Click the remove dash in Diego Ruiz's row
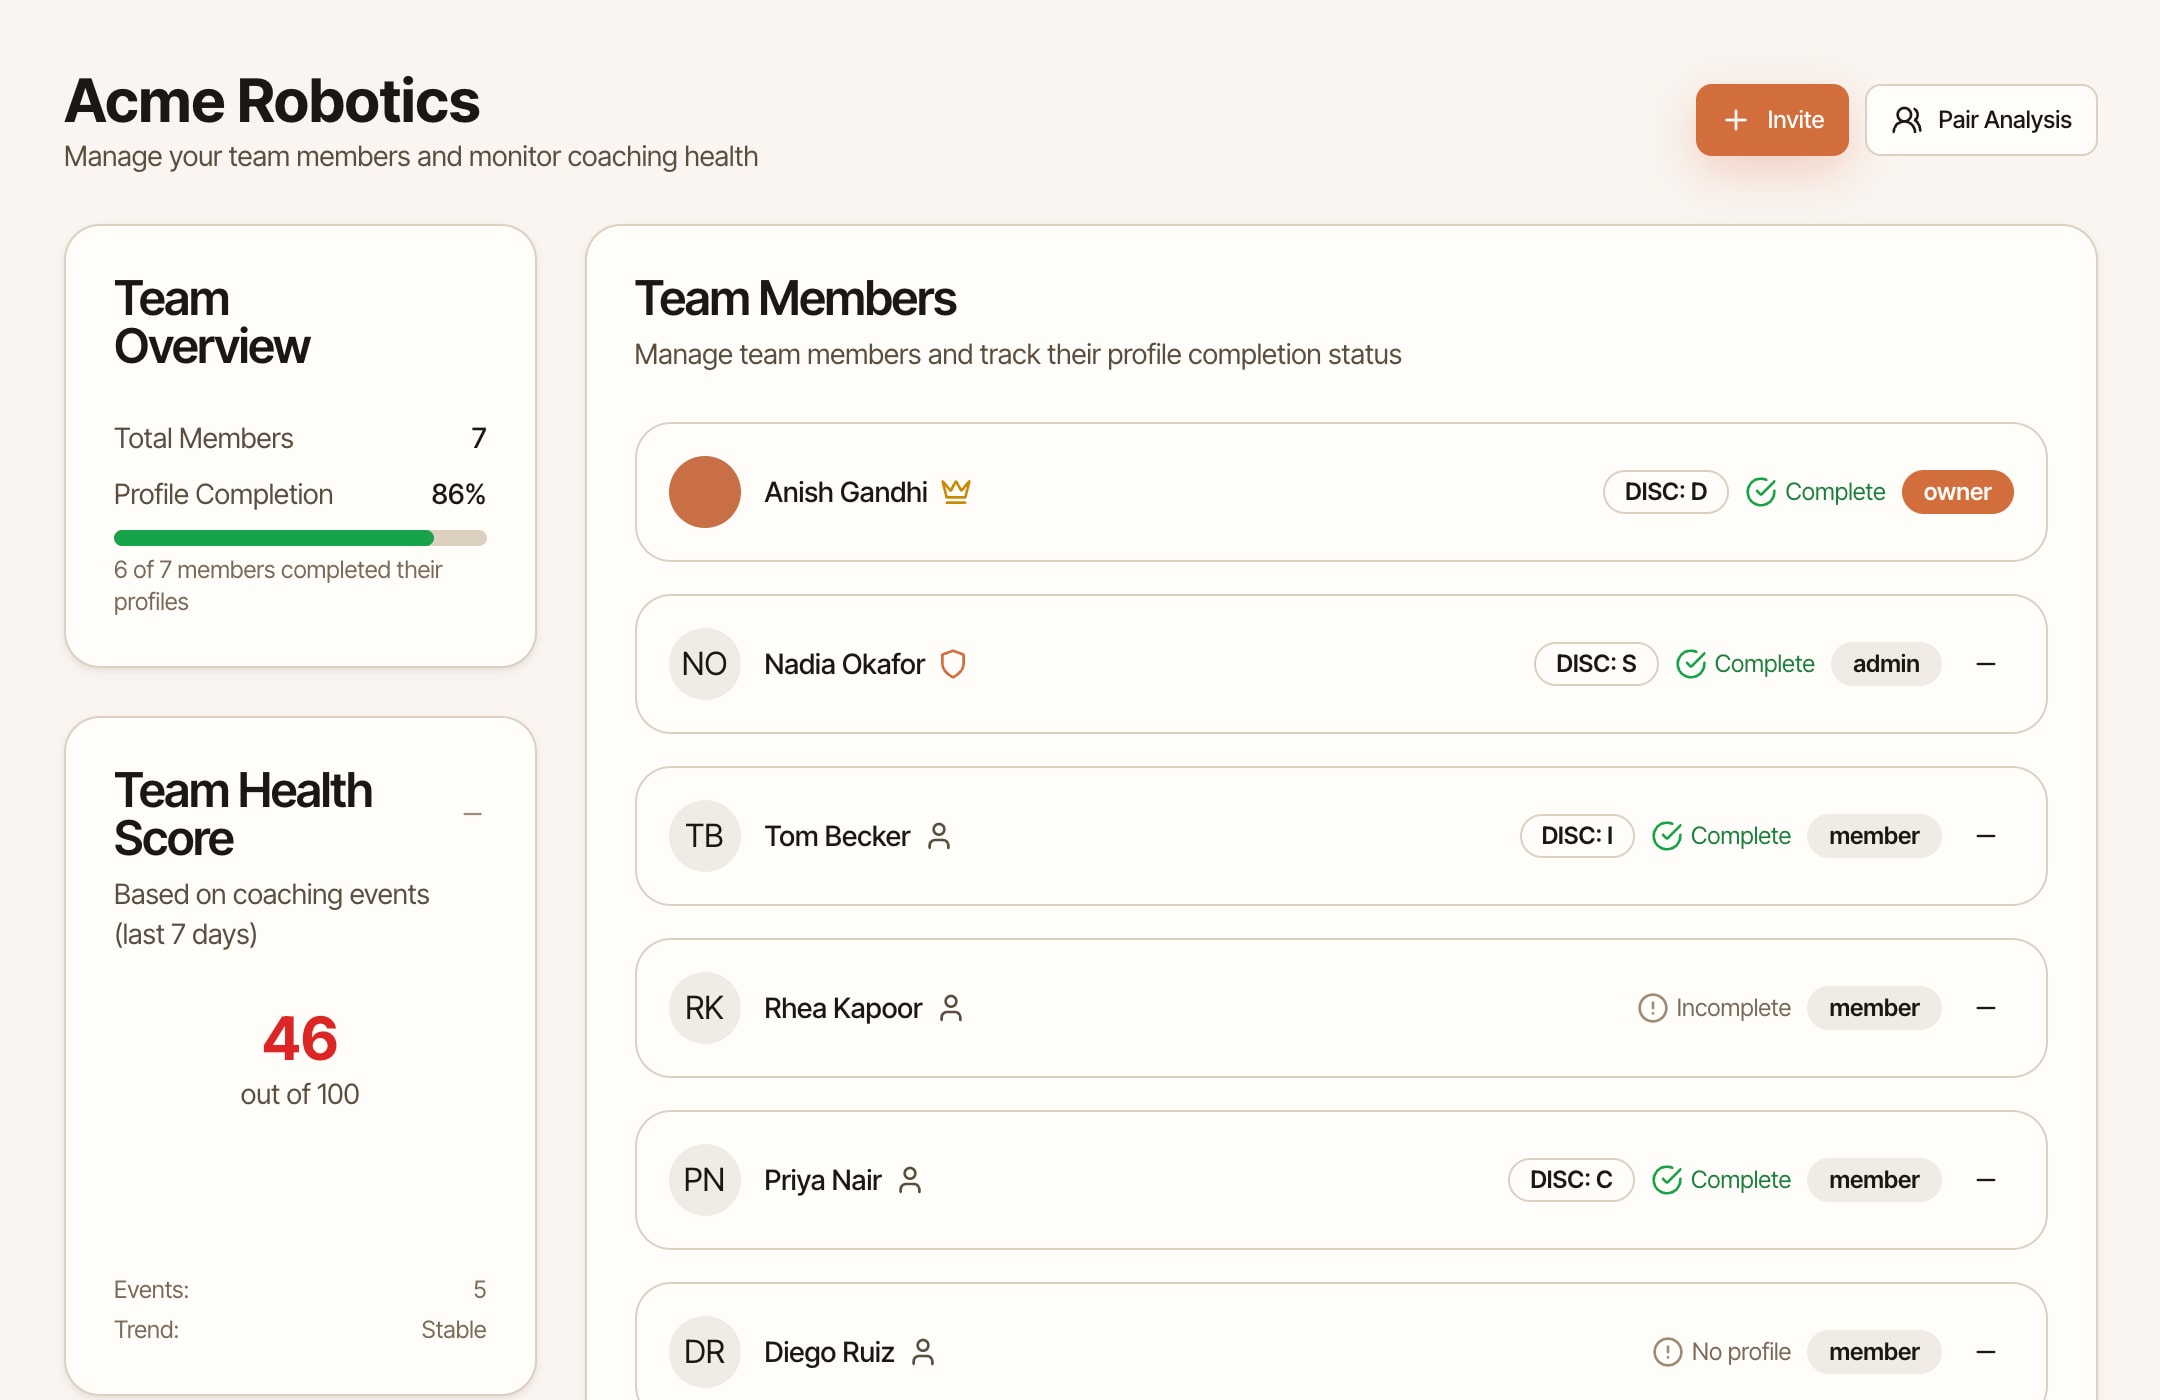 pyautogui.click(x=1986, y=1352)
